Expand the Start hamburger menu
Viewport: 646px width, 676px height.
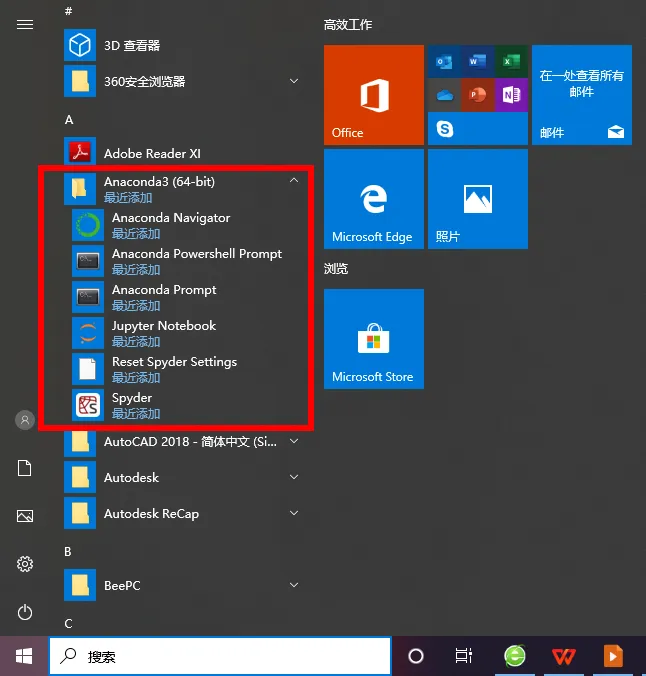point(25,25)
